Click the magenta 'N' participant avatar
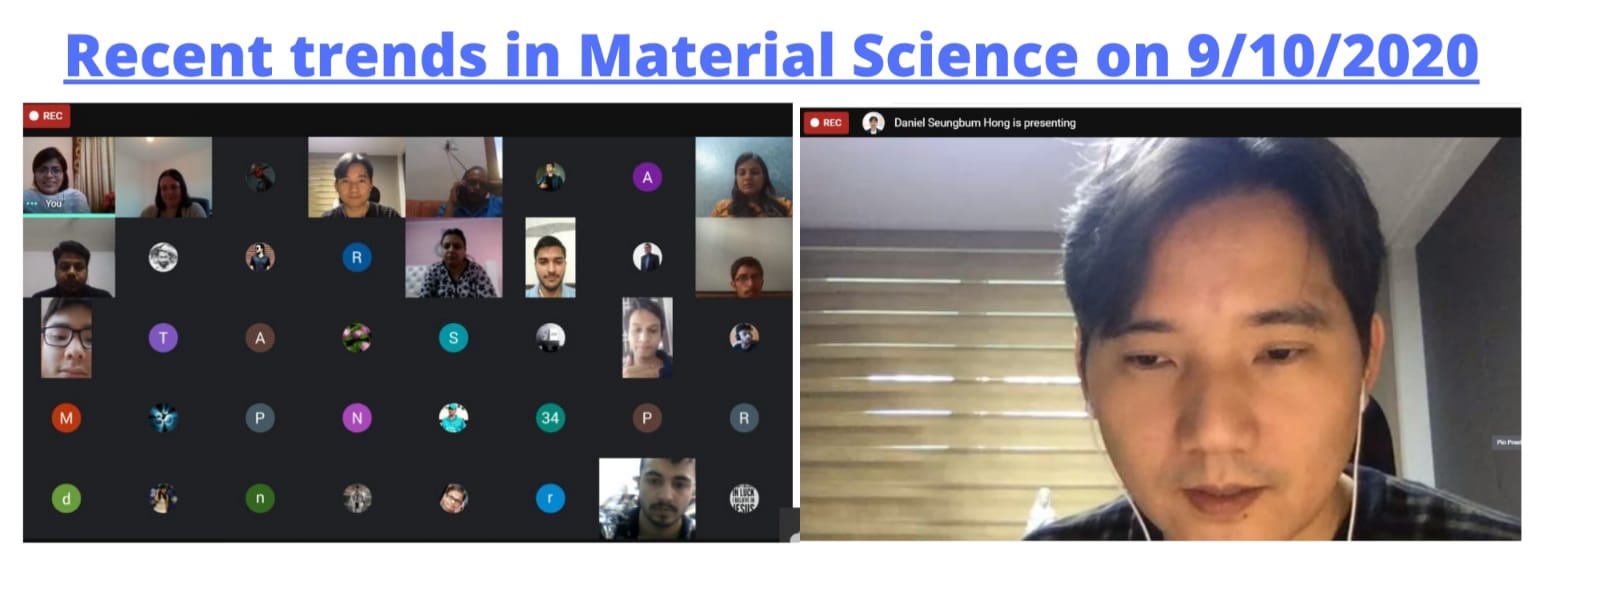This screenshot has width=1600, height=603. [x=357, y=418]
